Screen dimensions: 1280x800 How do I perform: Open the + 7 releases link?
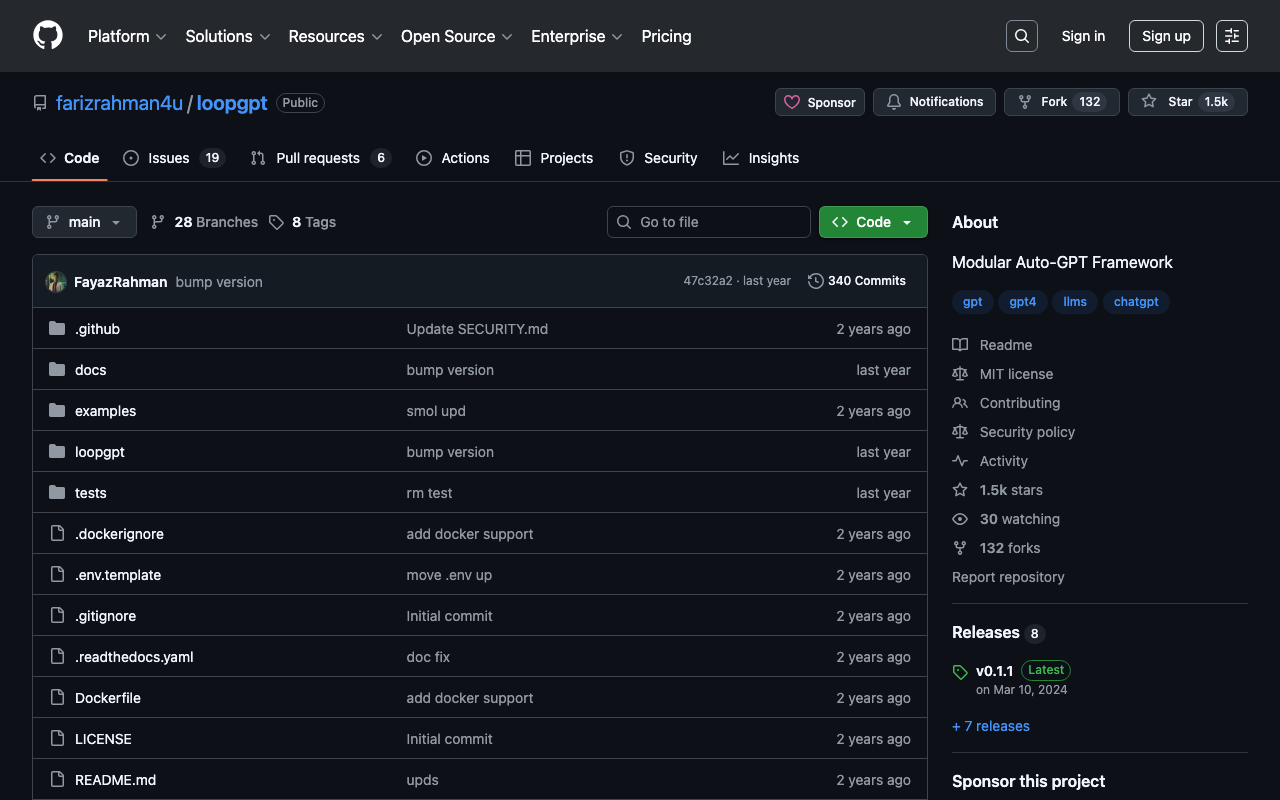(990, 726)
